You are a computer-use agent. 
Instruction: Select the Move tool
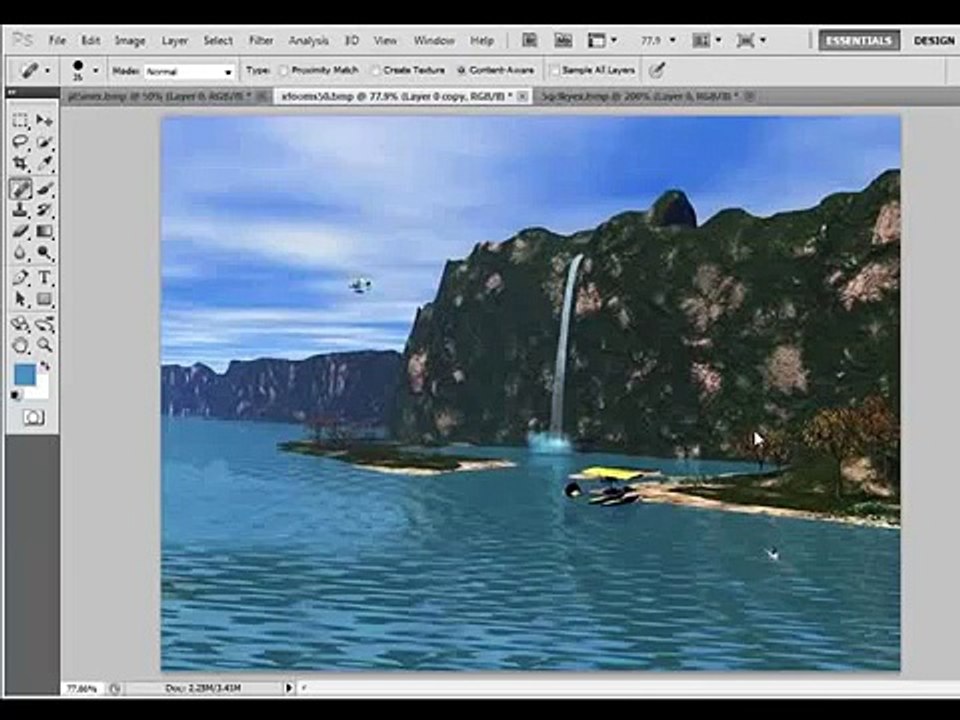coord(44,120)
